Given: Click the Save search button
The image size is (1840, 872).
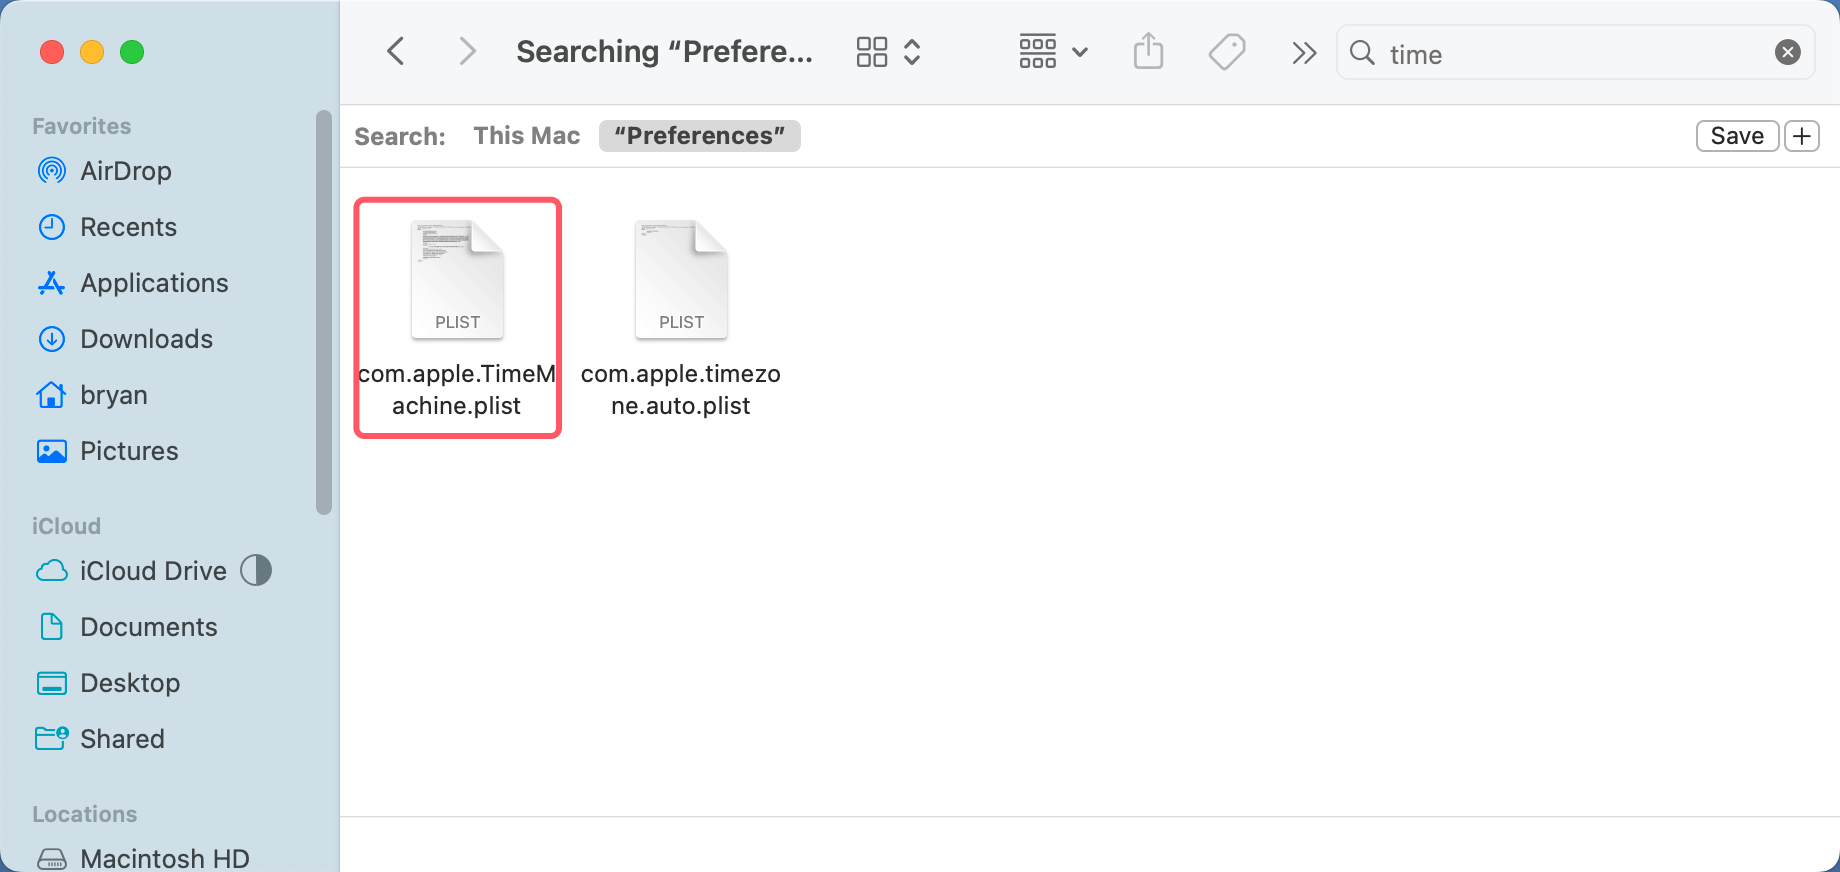Looking at the screenshot, I should tap(1736, 136).
